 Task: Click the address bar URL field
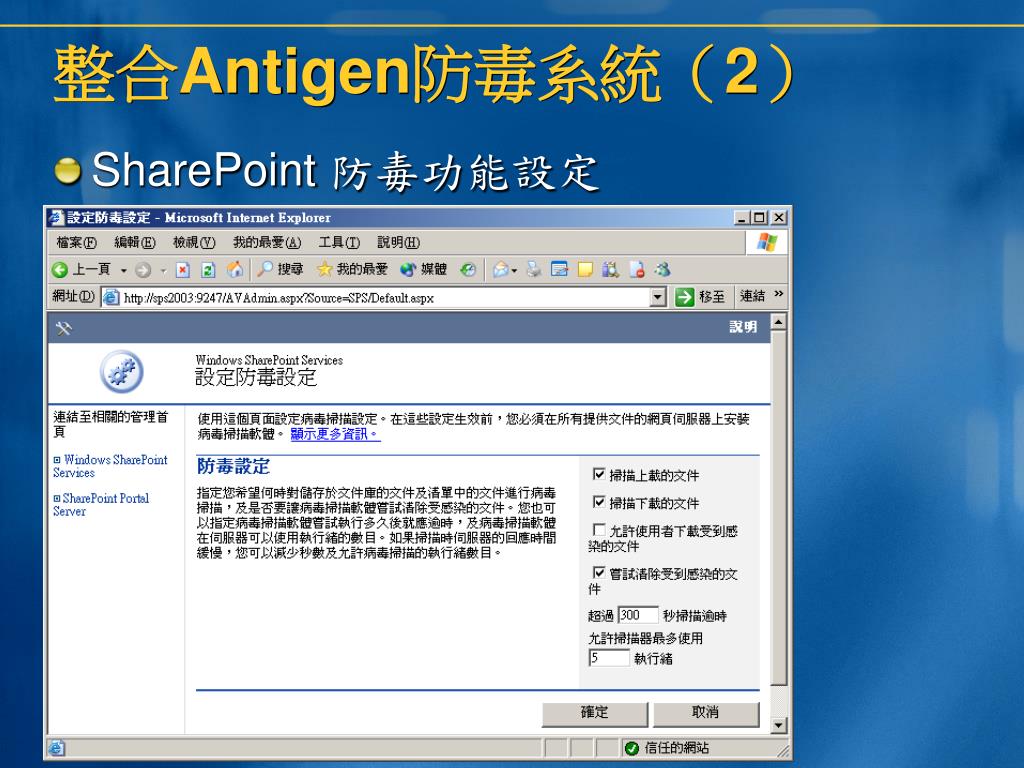pos(385,298)
